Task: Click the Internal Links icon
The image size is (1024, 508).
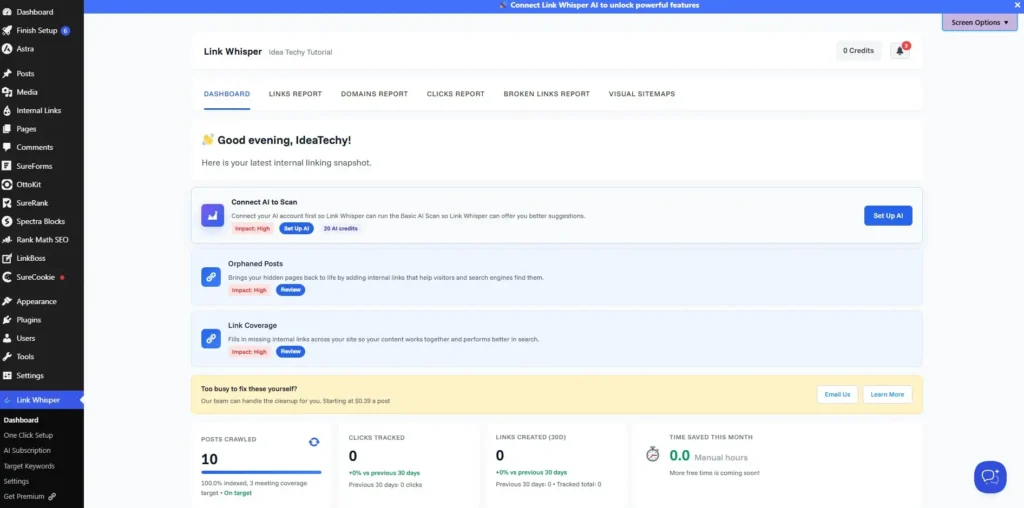Action: click(7, 110)
